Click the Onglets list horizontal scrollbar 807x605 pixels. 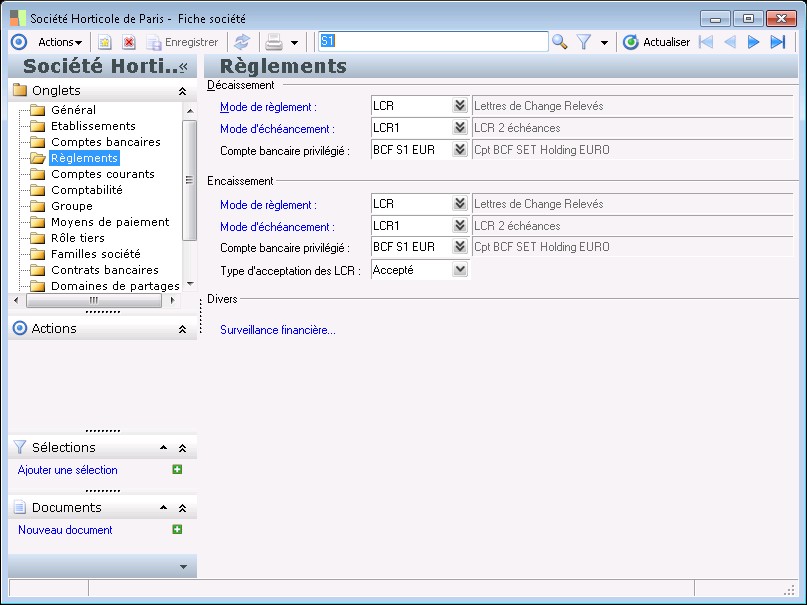tap(95, 300)
